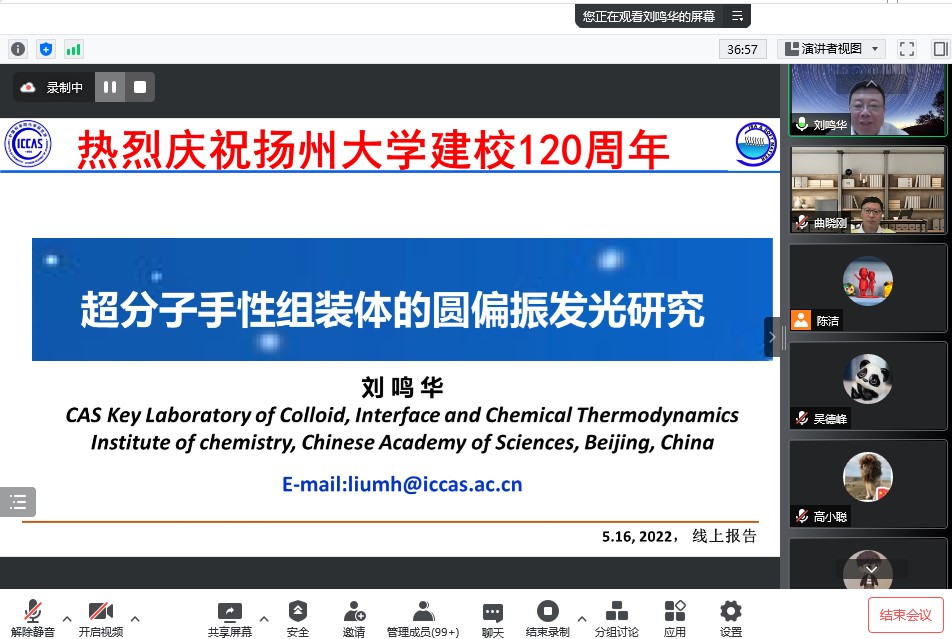Click the meeting info icon
952x639 pixels.
point(18,48)
